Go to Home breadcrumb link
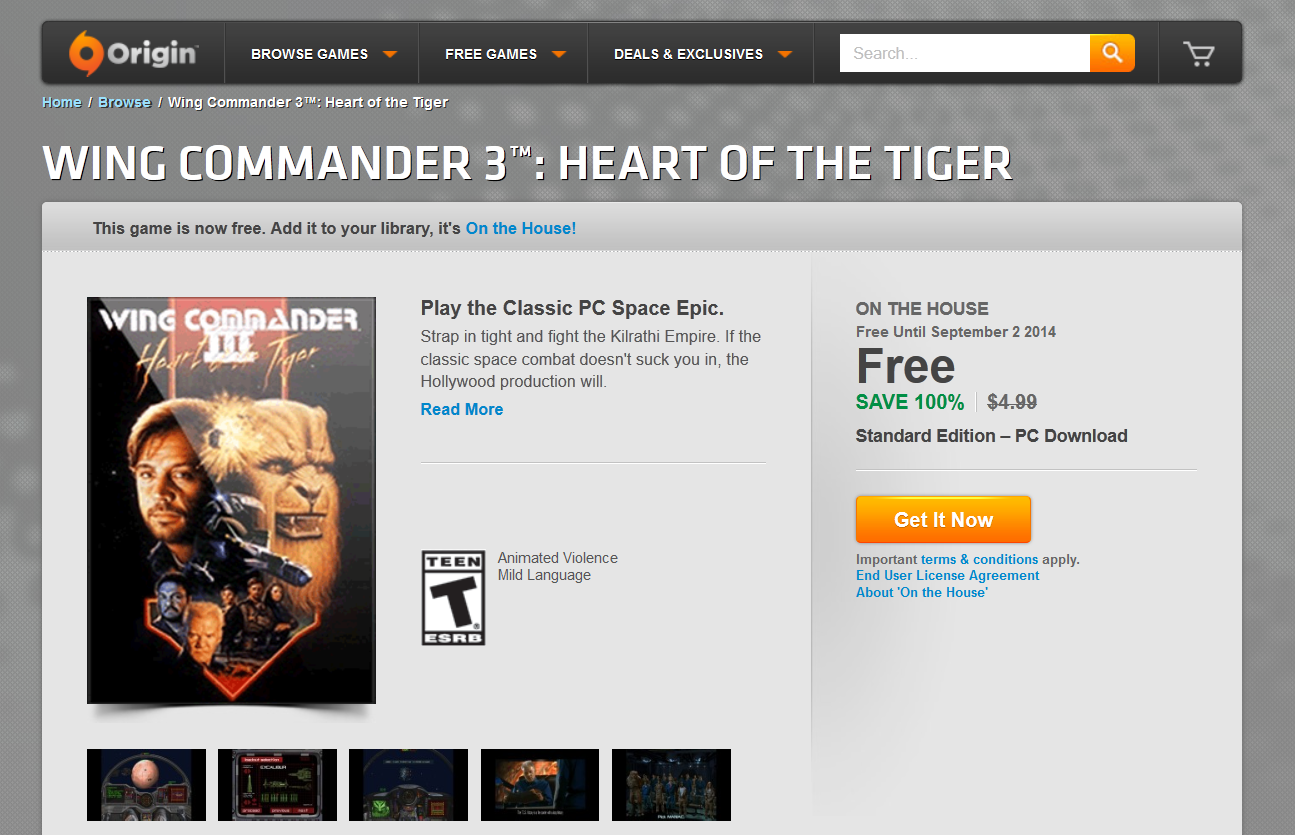 click(x=62, y=102)
